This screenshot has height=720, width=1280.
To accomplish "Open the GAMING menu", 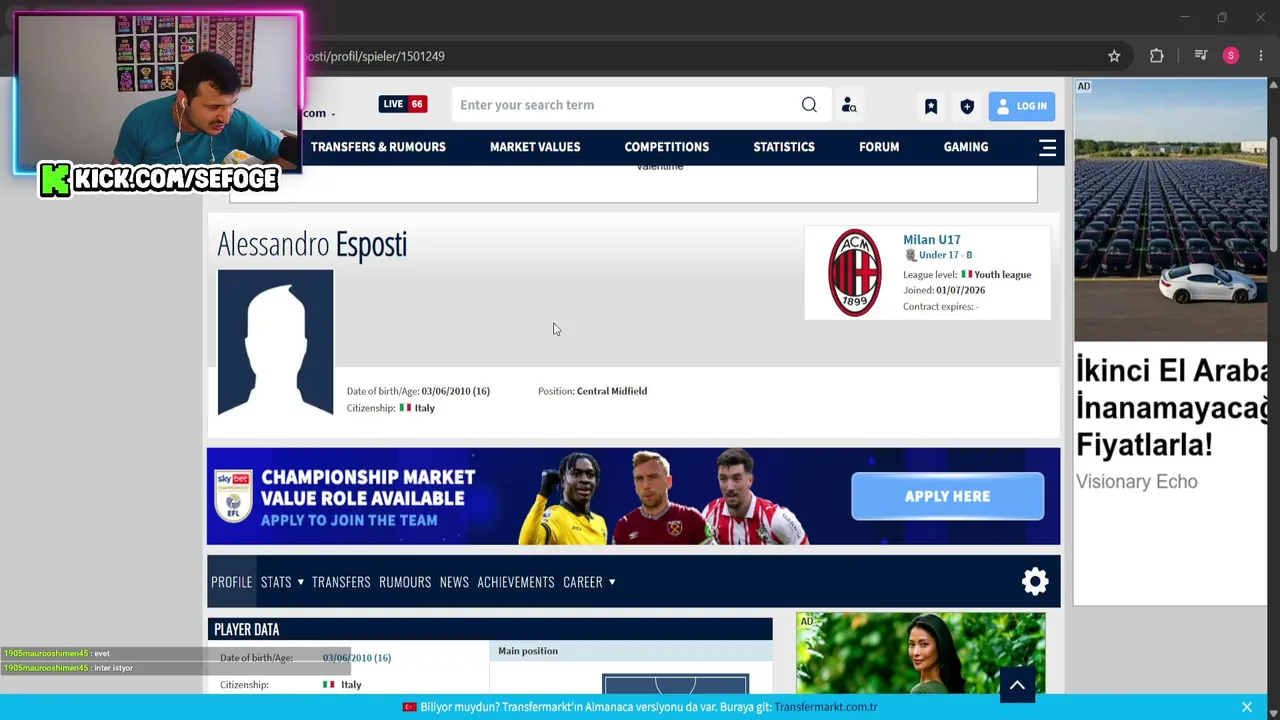I will [x=966, y=147].
